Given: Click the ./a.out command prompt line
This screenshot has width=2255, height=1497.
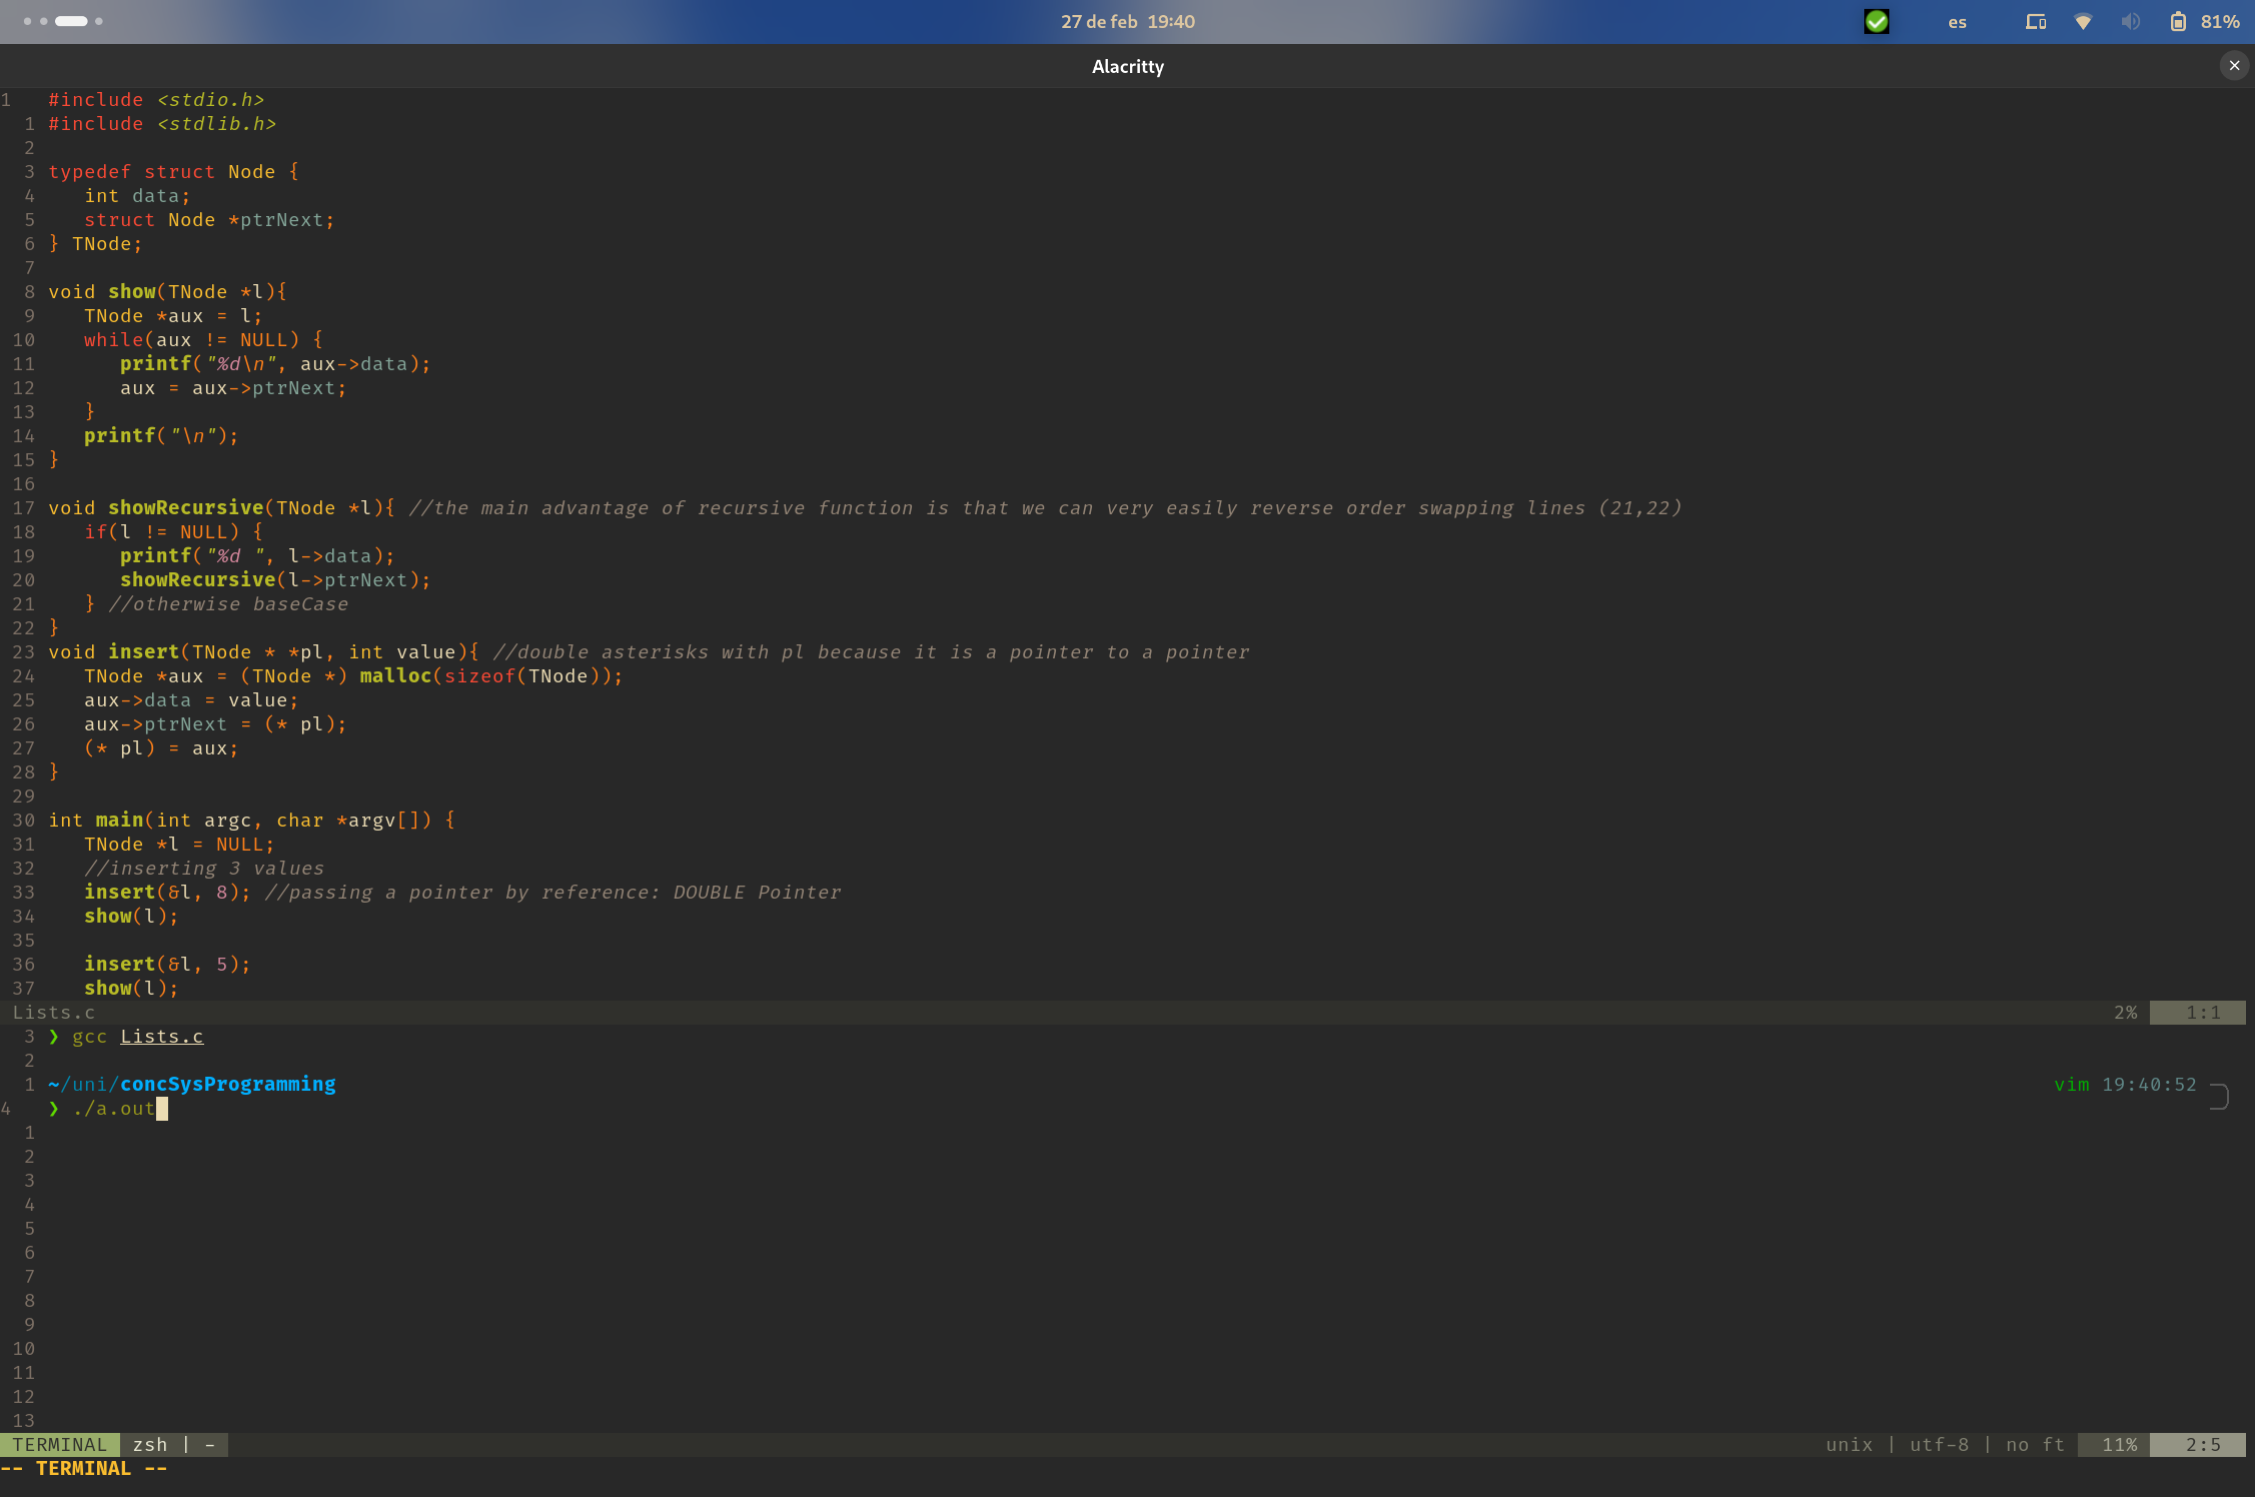Looking at the screenshot, I should (113, 1108).
